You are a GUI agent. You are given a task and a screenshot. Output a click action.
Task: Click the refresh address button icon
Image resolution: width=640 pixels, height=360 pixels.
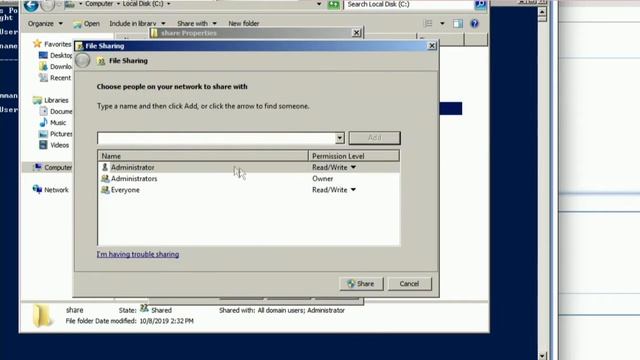333,4
